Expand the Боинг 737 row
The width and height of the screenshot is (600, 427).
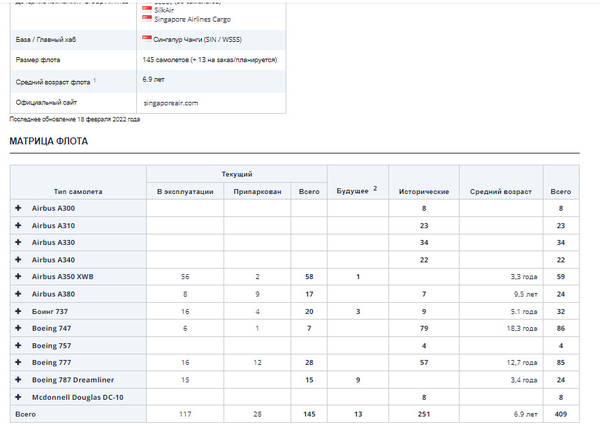[x=18, y=311]
